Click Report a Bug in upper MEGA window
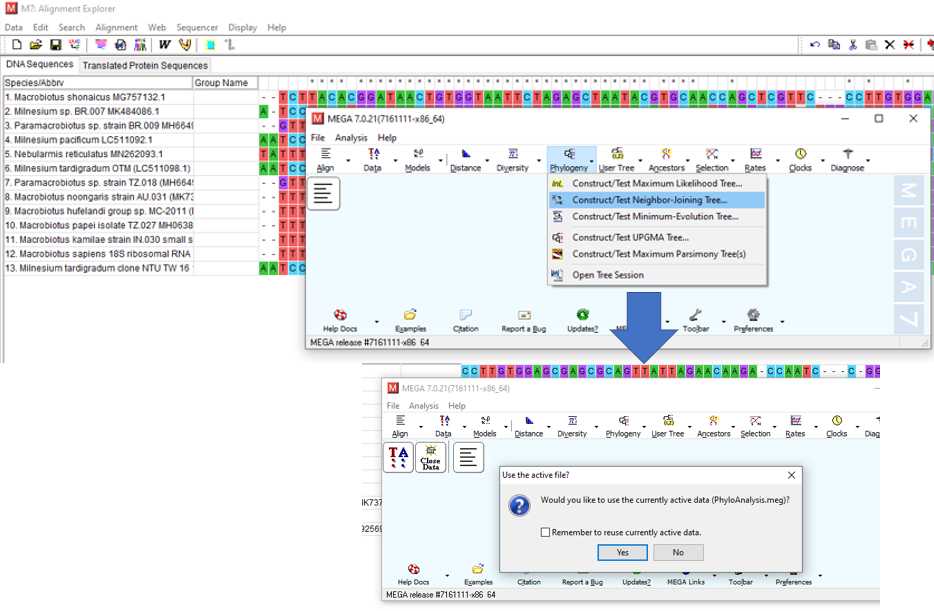The height and width of the screenshot is (611, 934). [524, 320]
